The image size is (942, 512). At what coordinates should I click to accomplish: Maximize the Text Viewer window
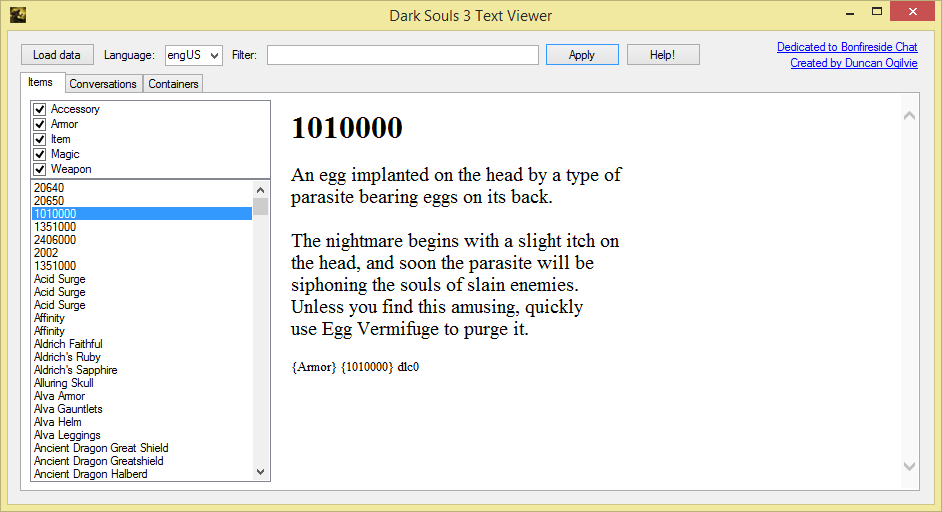[x=877, y=12]
